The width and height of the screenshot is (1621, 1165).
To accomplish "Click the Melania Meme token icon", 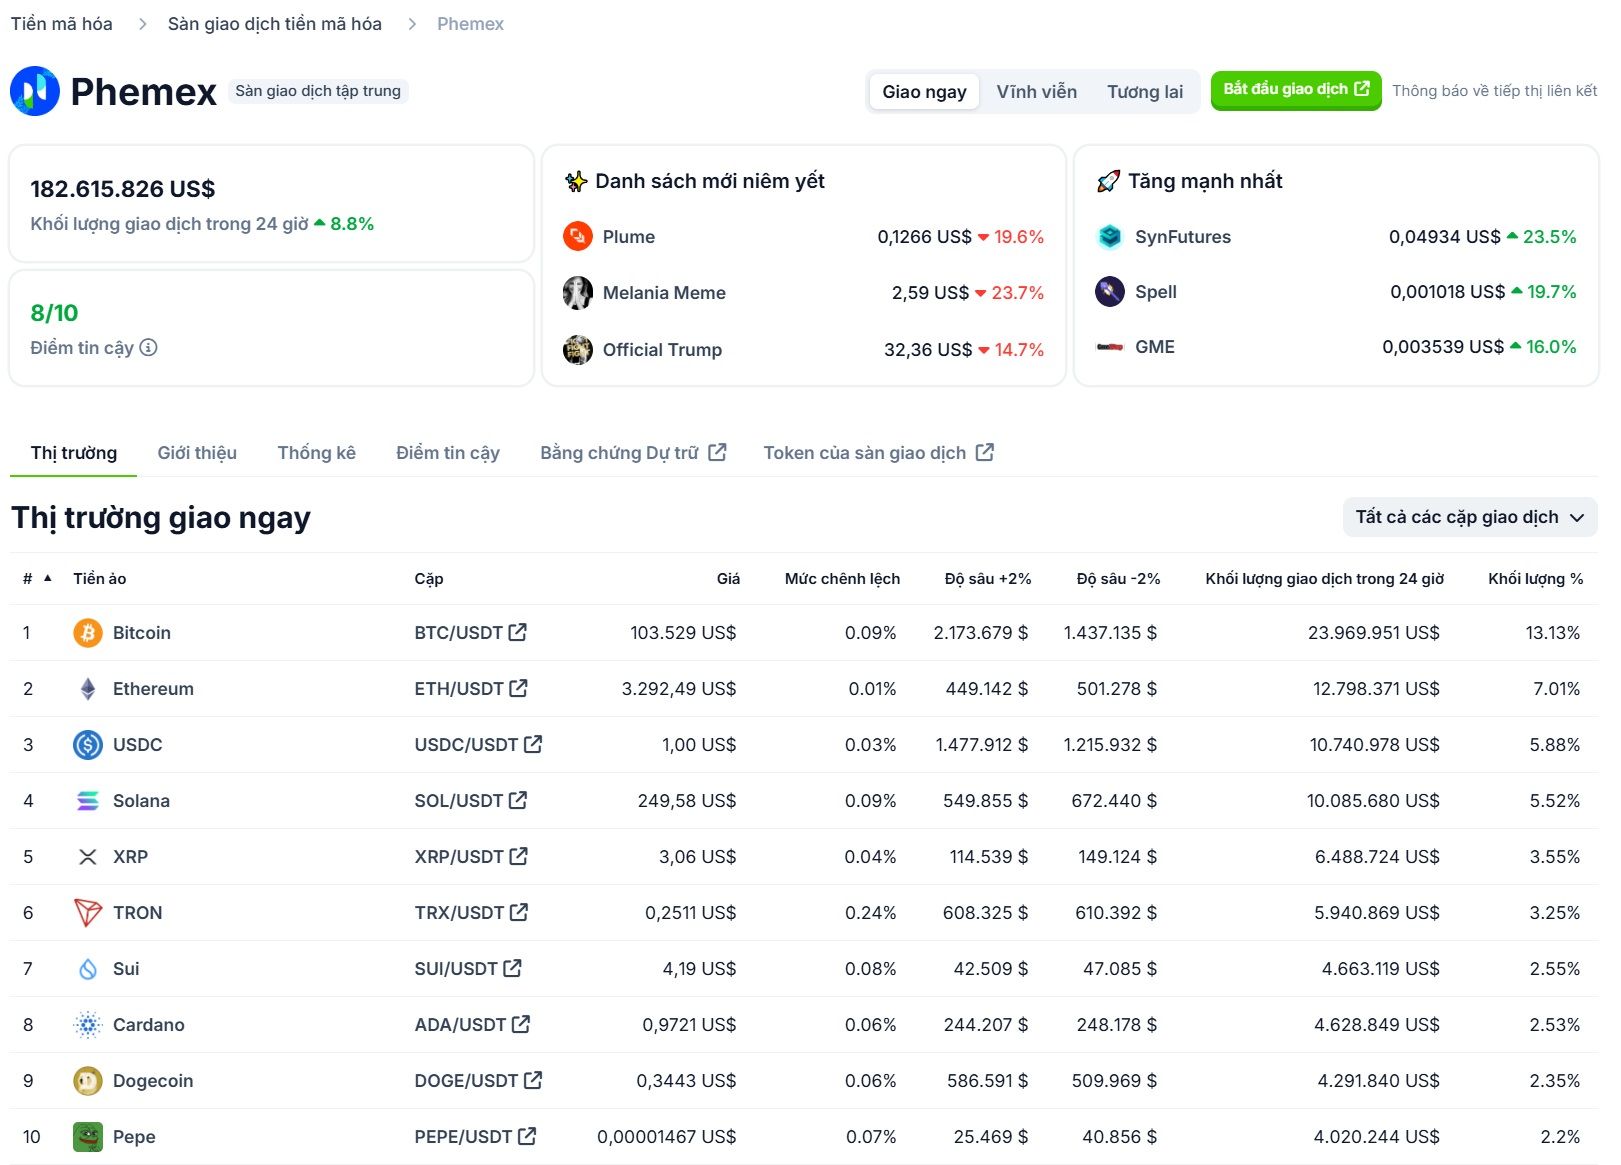I will (578, 293).
